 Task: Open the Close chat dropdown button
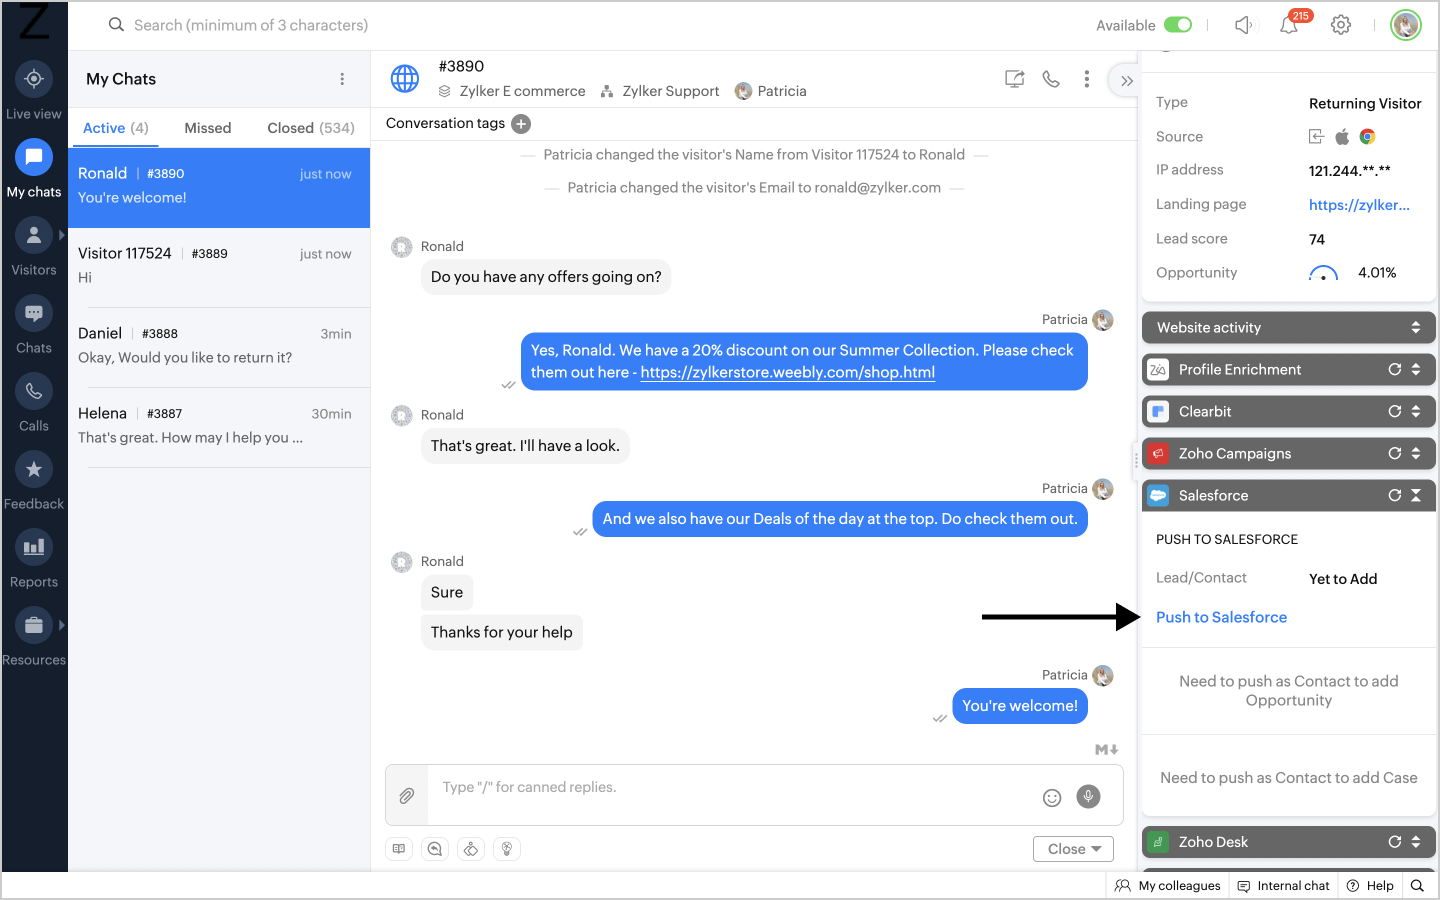(x=1074, y=849)
